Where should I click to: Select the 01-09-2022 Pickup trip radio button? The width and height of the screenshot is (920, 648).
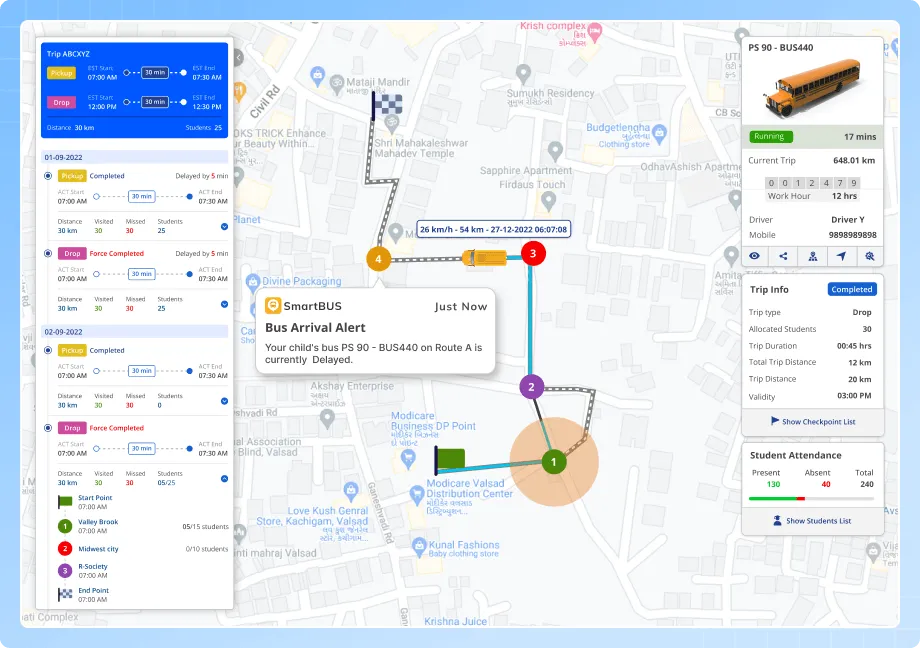tap(48, 176)
